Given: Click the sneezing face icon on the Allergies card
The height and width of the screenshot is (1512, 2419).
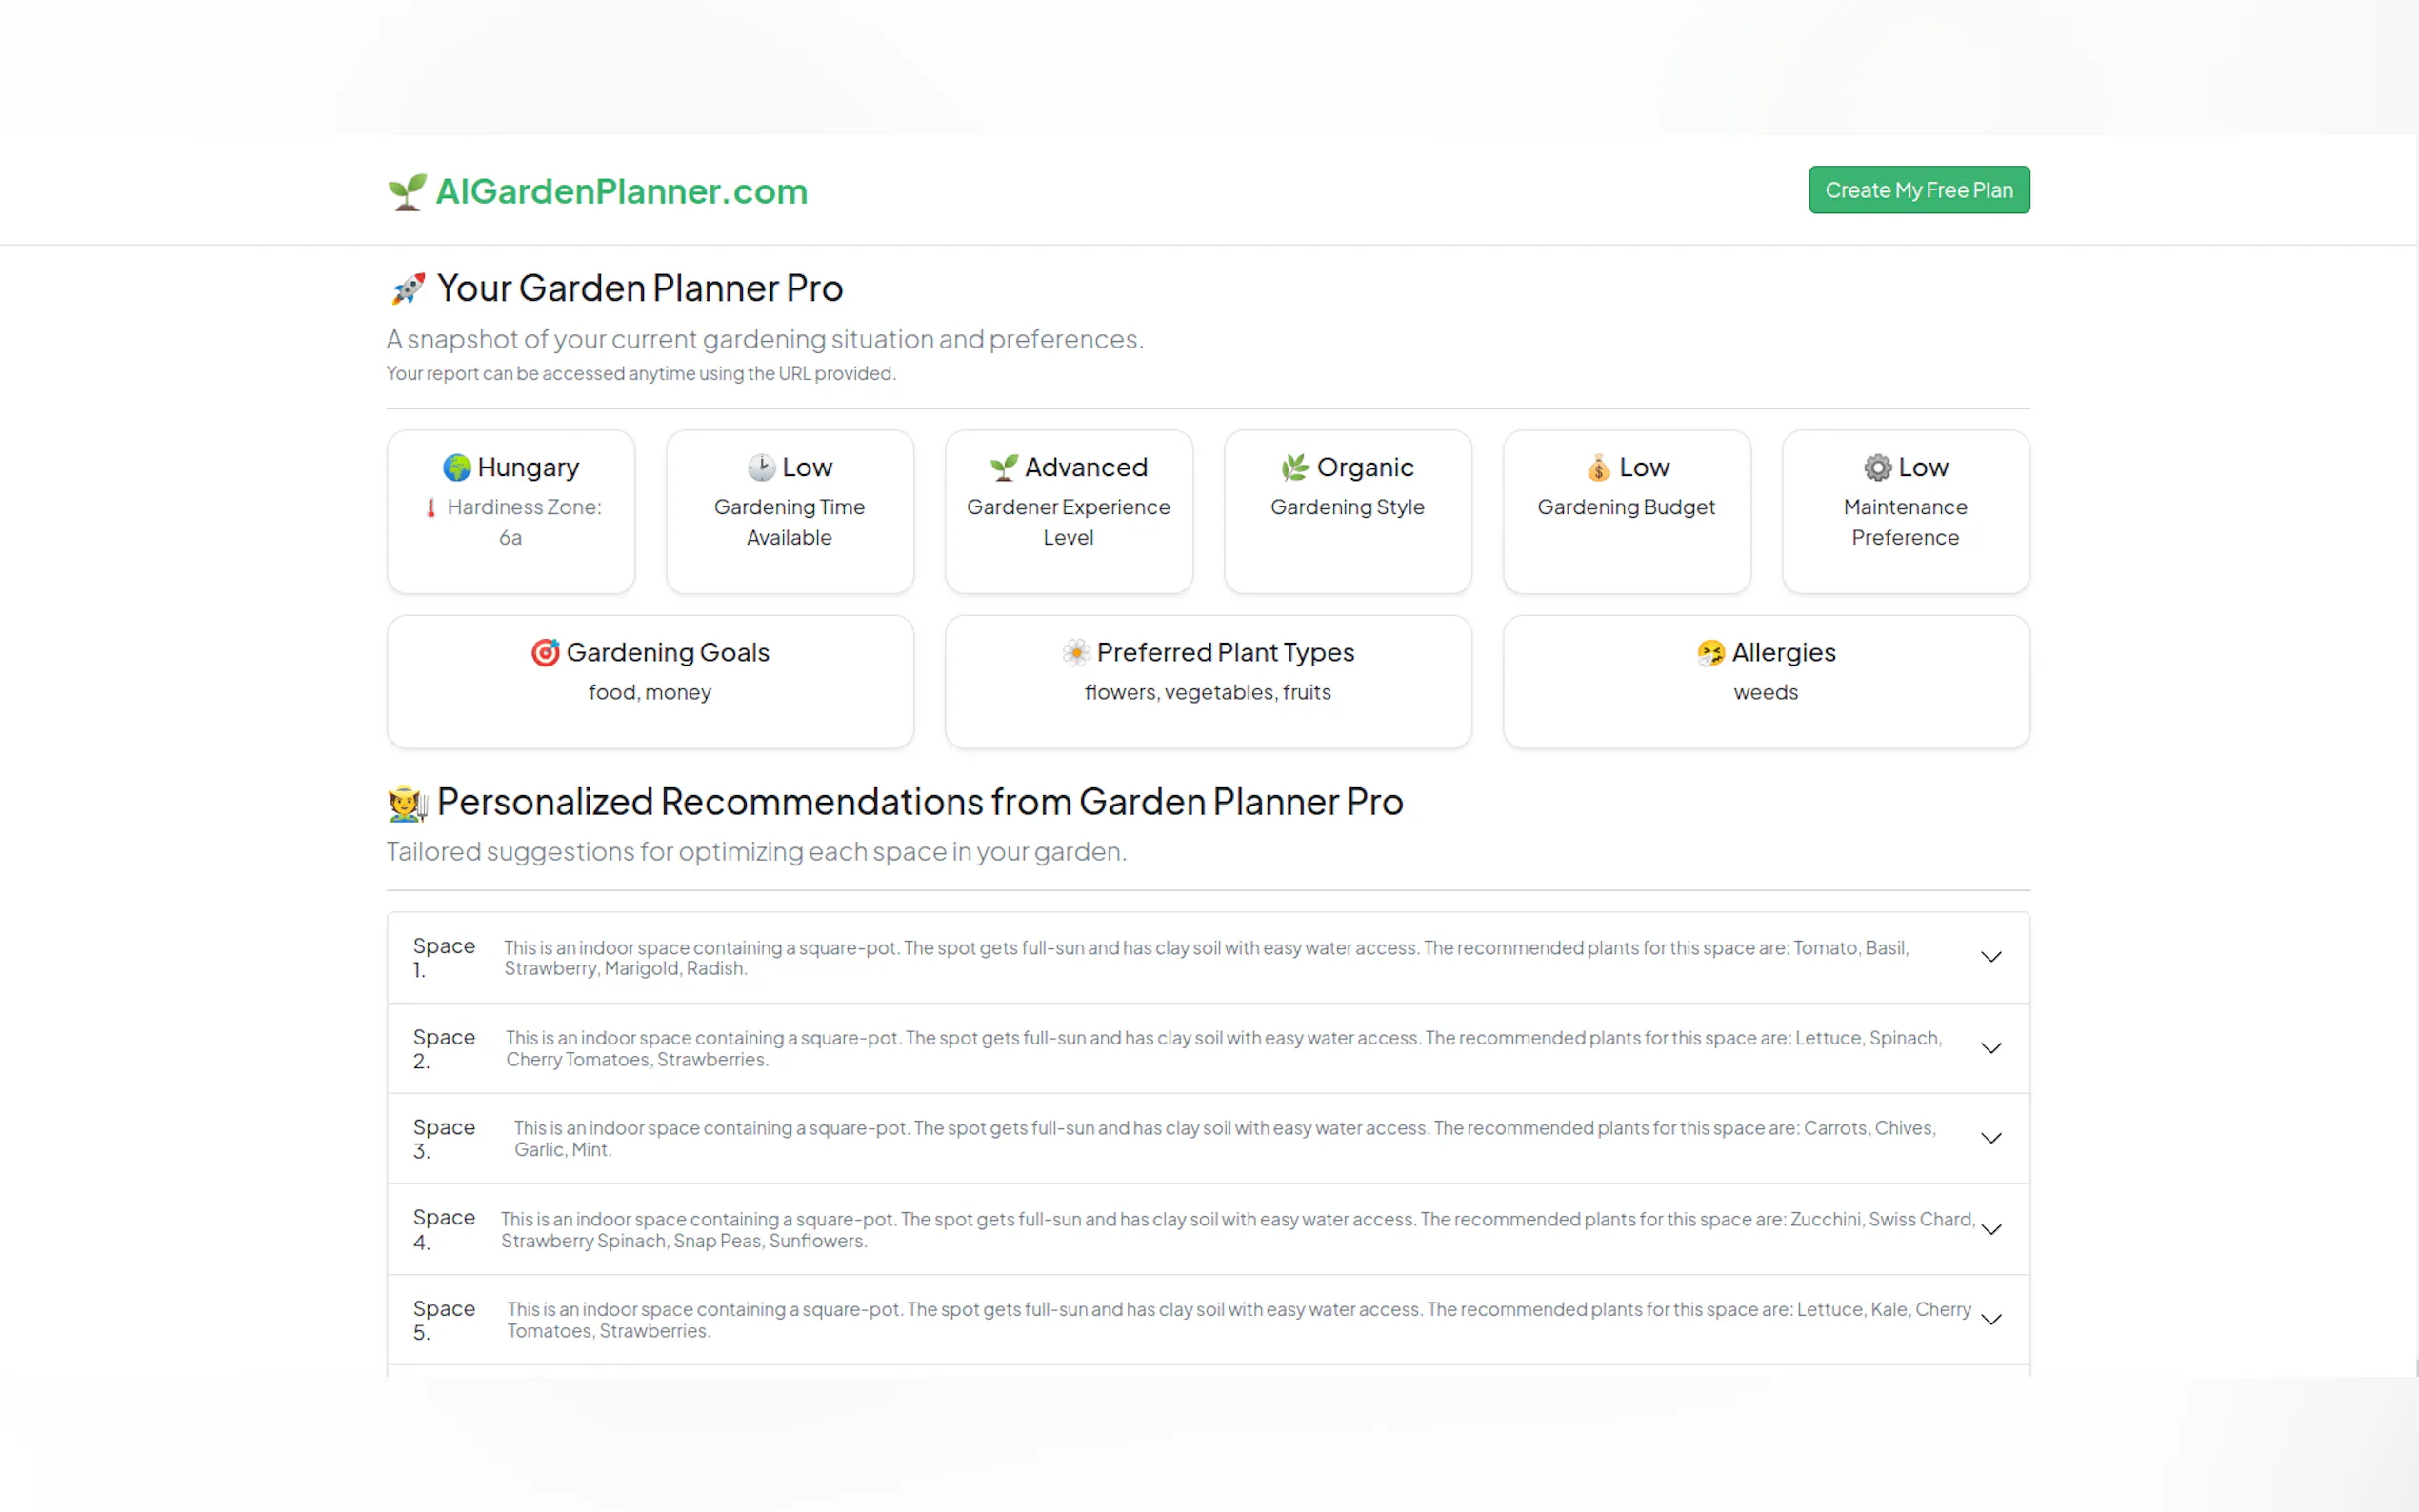Looking at the screenshot, I should 1711,652.
